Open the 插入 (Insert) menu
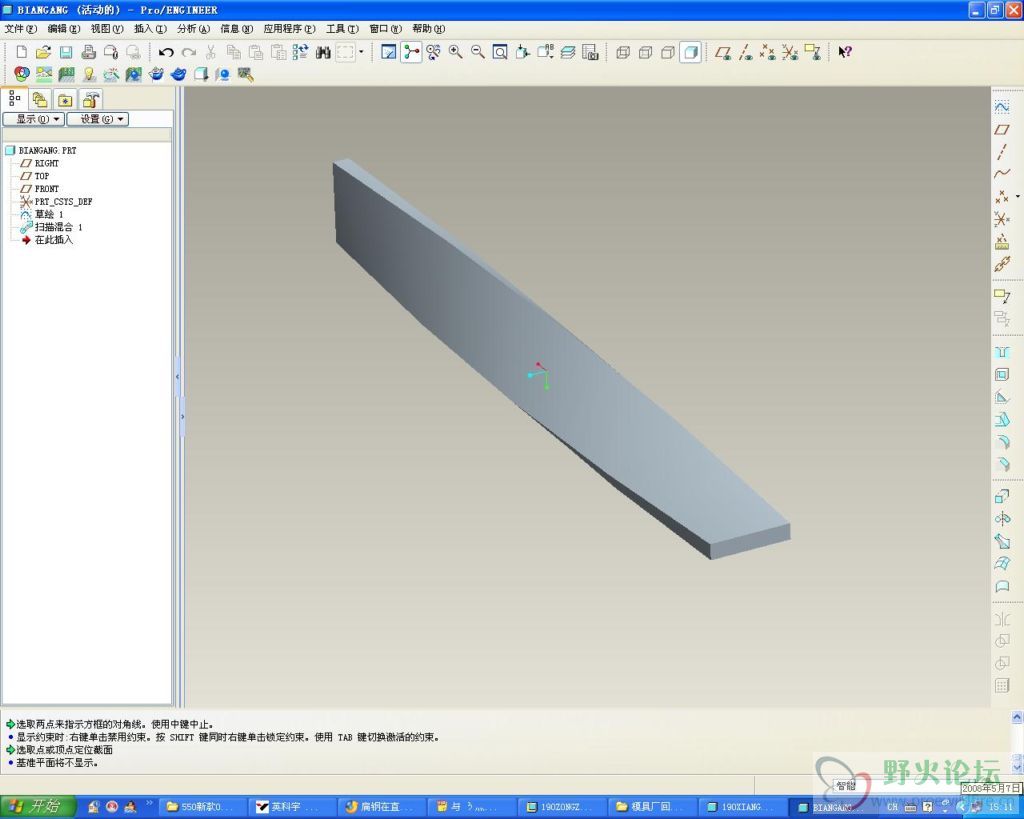Viewport: 1024px width, 819px height. (x=149, y=29)
